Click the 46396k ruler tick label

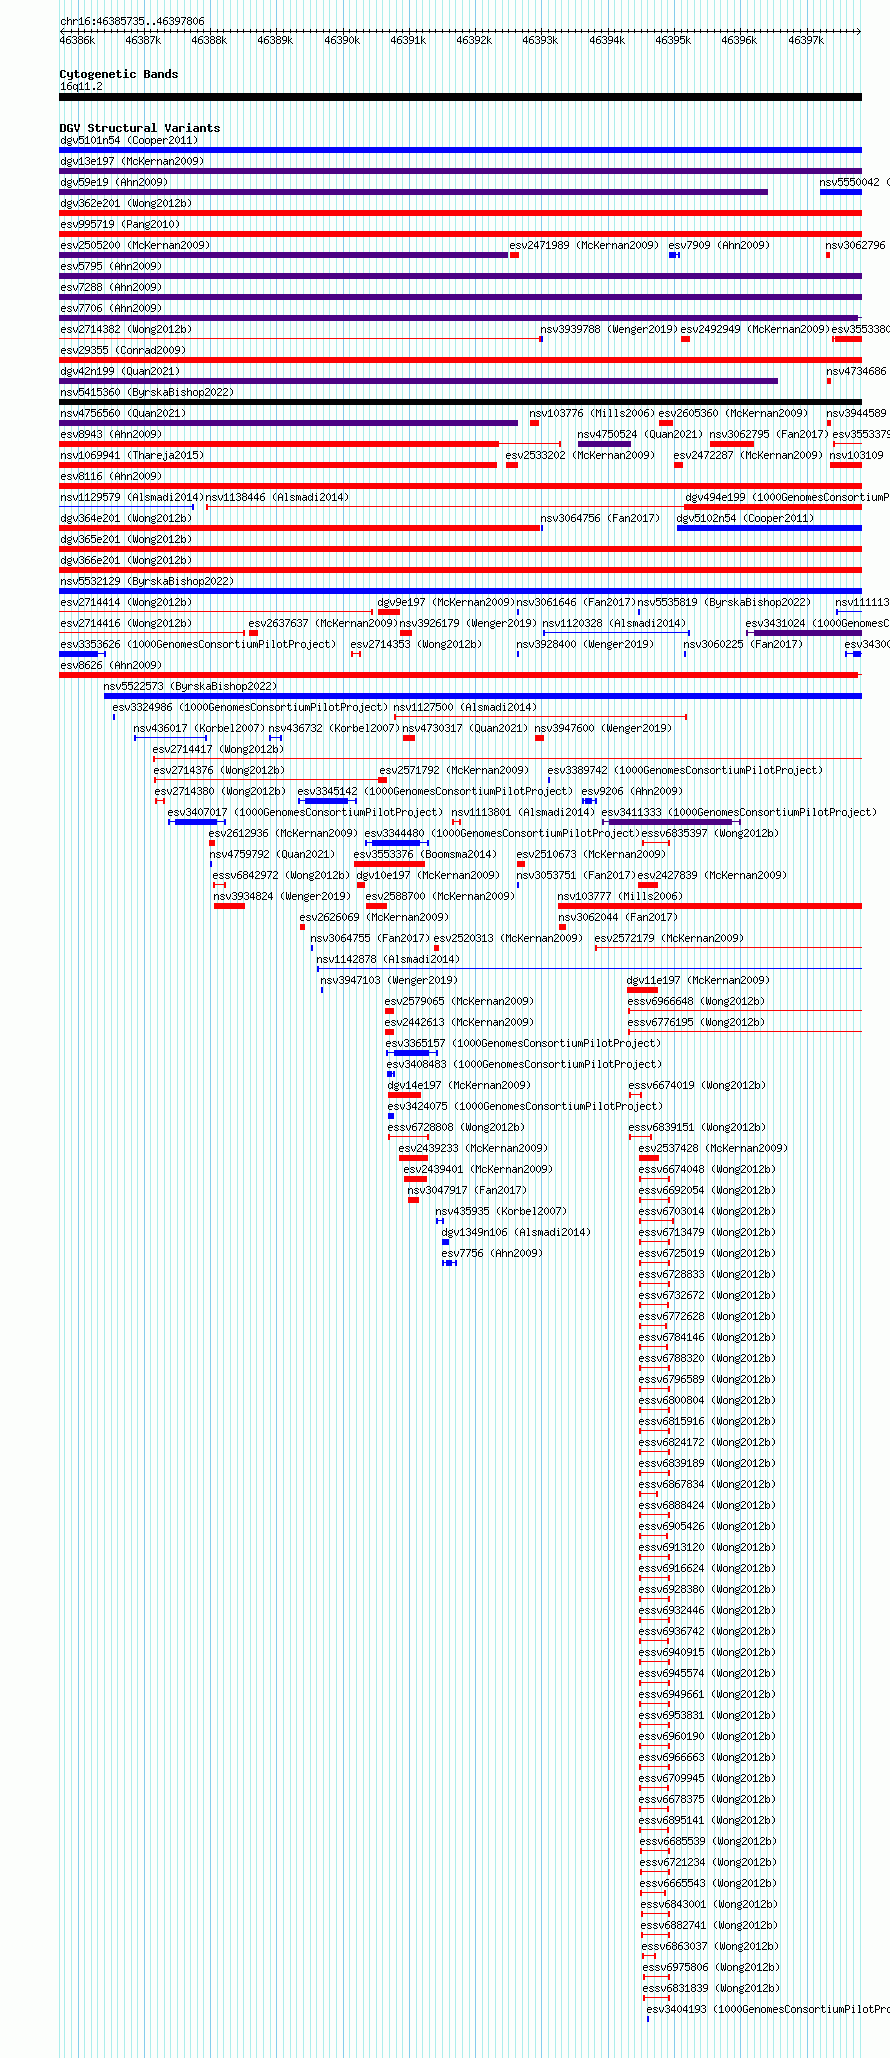click(739, 40)
